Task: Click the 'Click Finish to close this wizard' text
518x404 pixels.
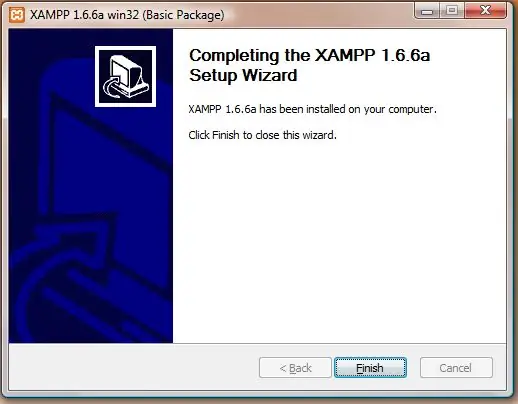Action: [262, 135]
